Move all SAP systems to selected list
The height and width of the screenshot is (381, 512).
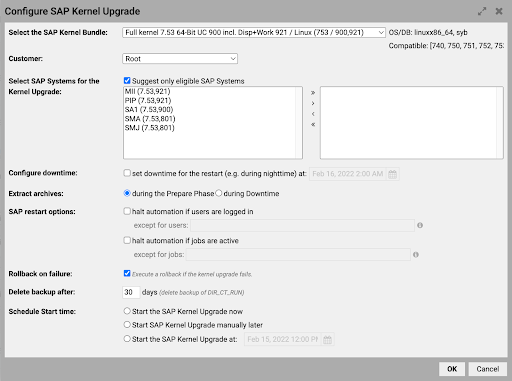coord(313,93)
